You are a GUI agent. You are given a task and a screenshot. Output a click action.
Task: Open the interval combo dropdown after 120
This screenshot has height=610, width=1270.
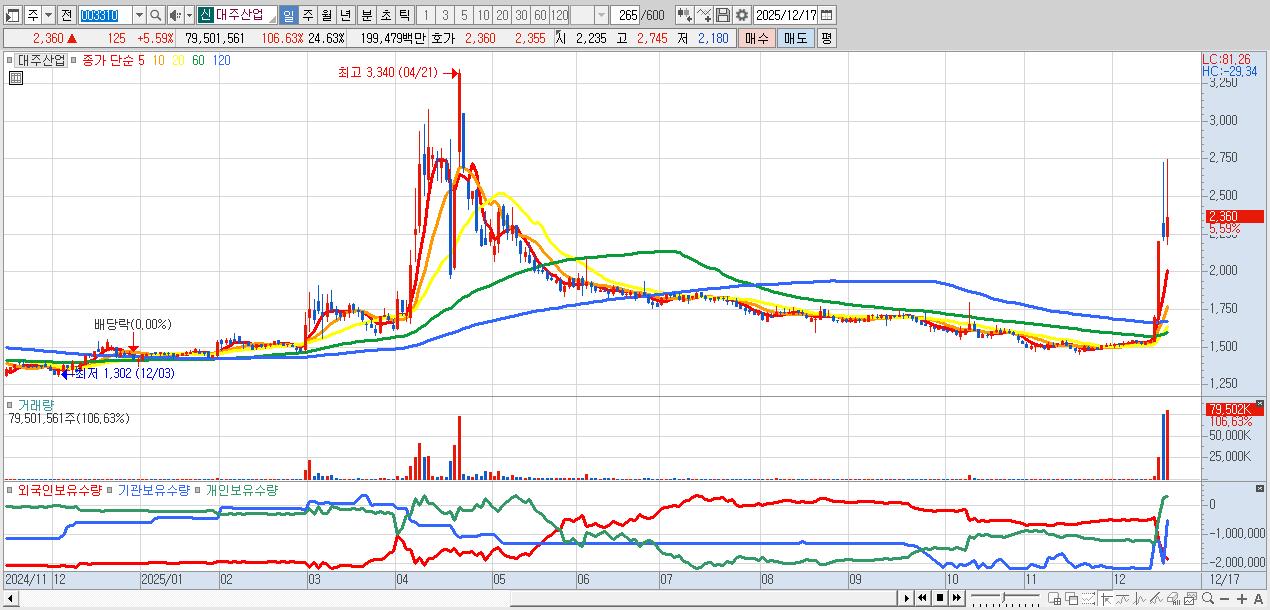point(600,15)
